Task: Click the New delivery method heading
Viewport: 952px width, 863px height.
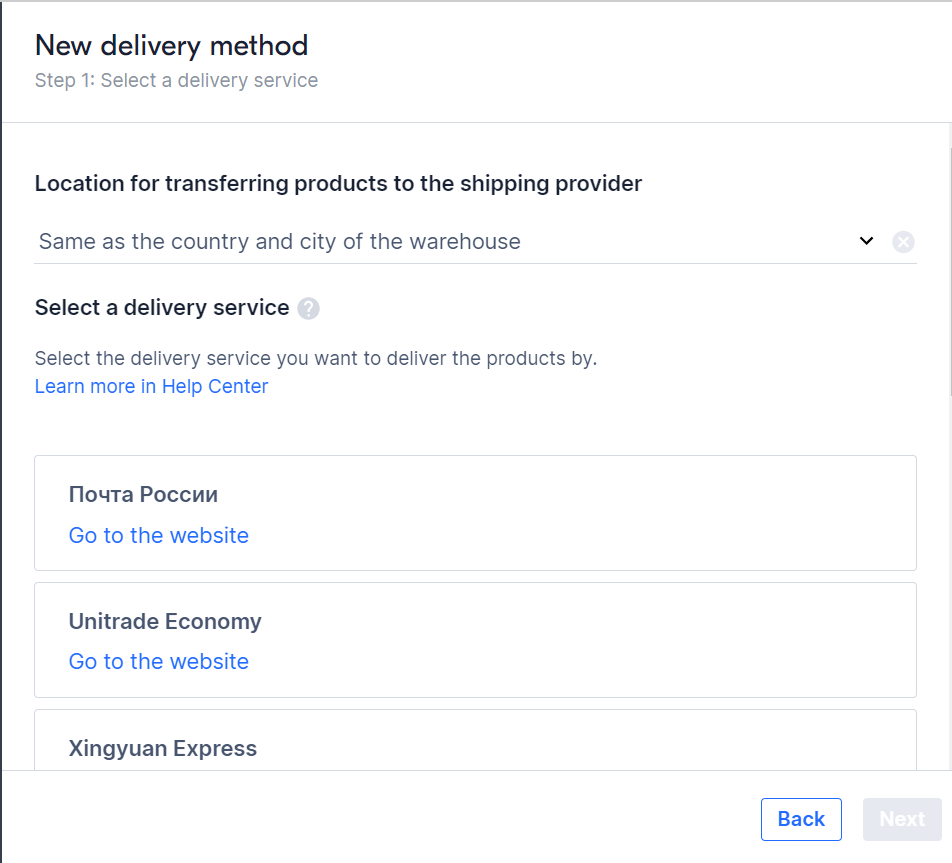Action: (171, 46)
